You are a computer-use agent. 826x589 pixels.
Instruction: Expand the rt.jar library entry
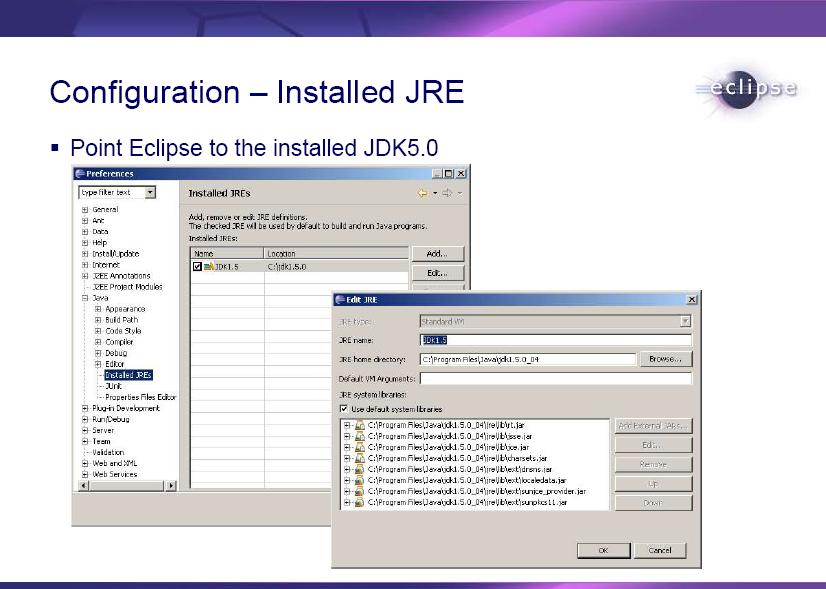pos(347,425)
